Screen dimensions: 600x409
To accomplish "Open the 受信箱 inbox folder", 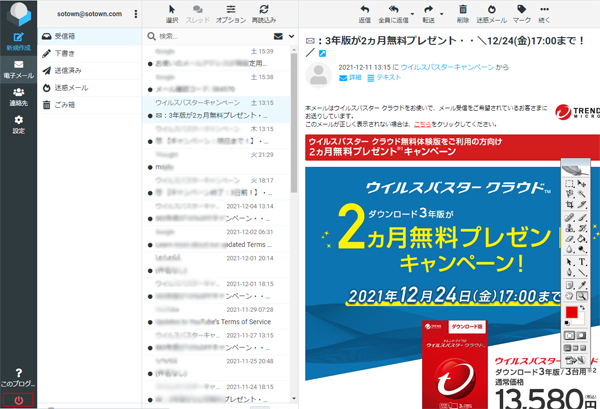I will pos(90,36).
